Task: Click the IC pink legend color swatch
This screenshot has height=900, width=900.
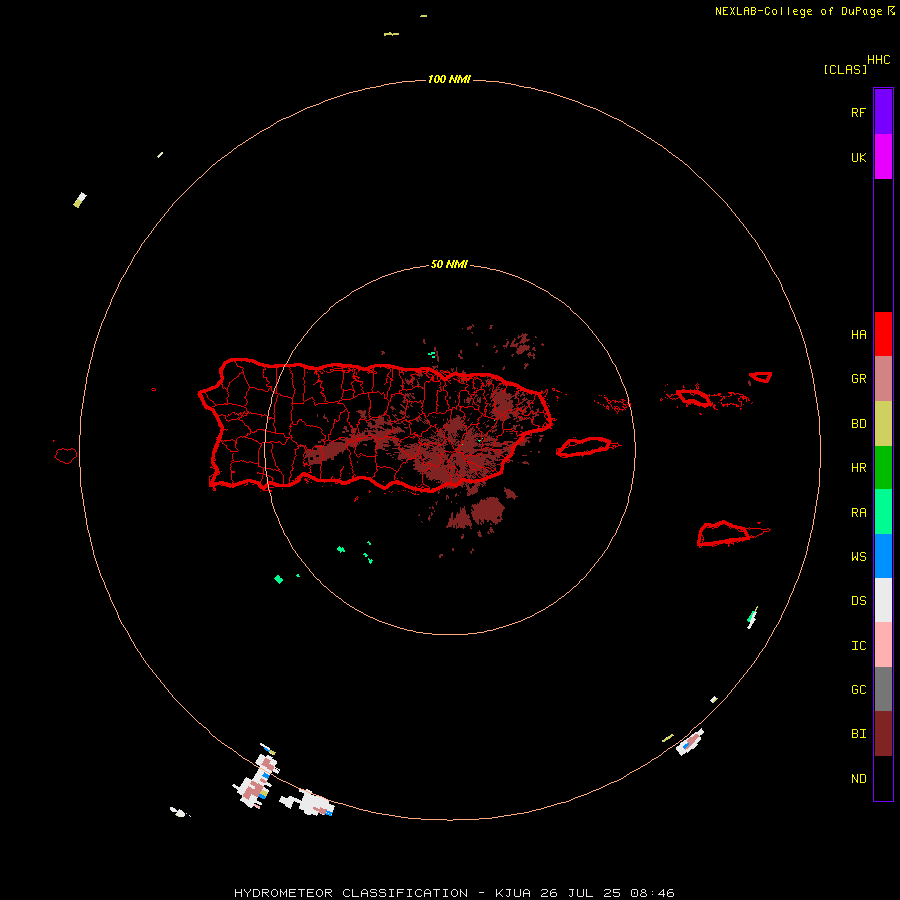Action: click(883, 645)
